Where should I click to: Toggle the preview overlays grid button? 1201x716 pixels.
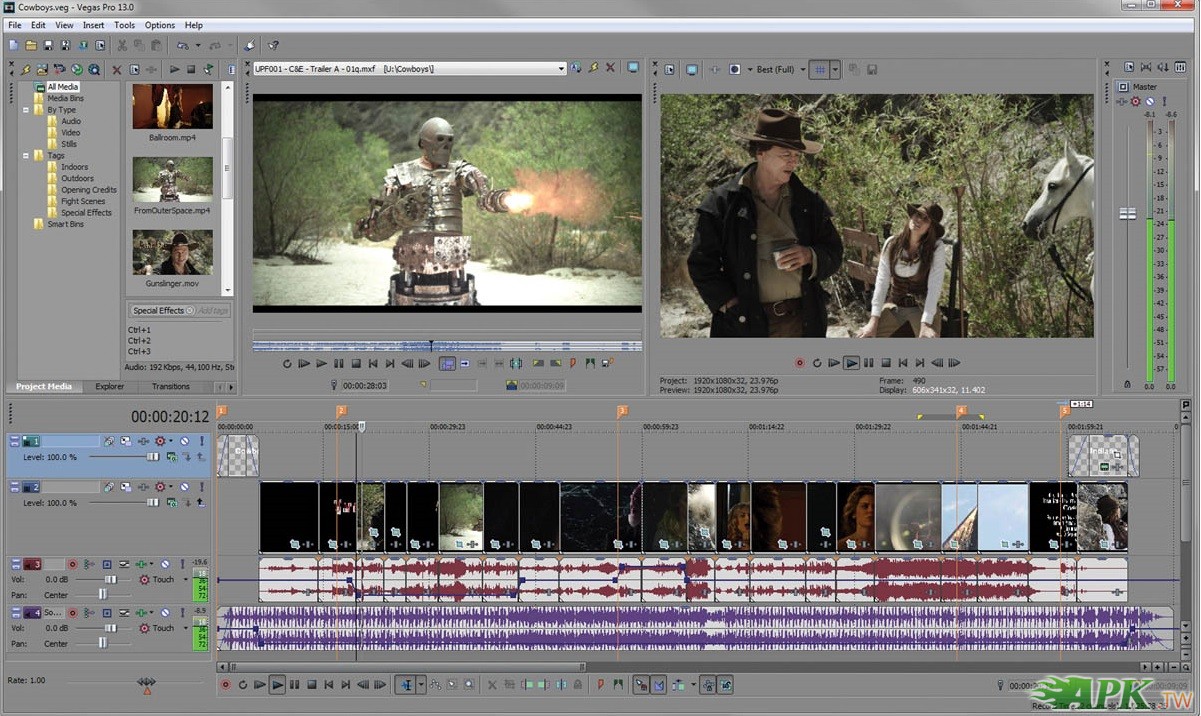point(819,69)
